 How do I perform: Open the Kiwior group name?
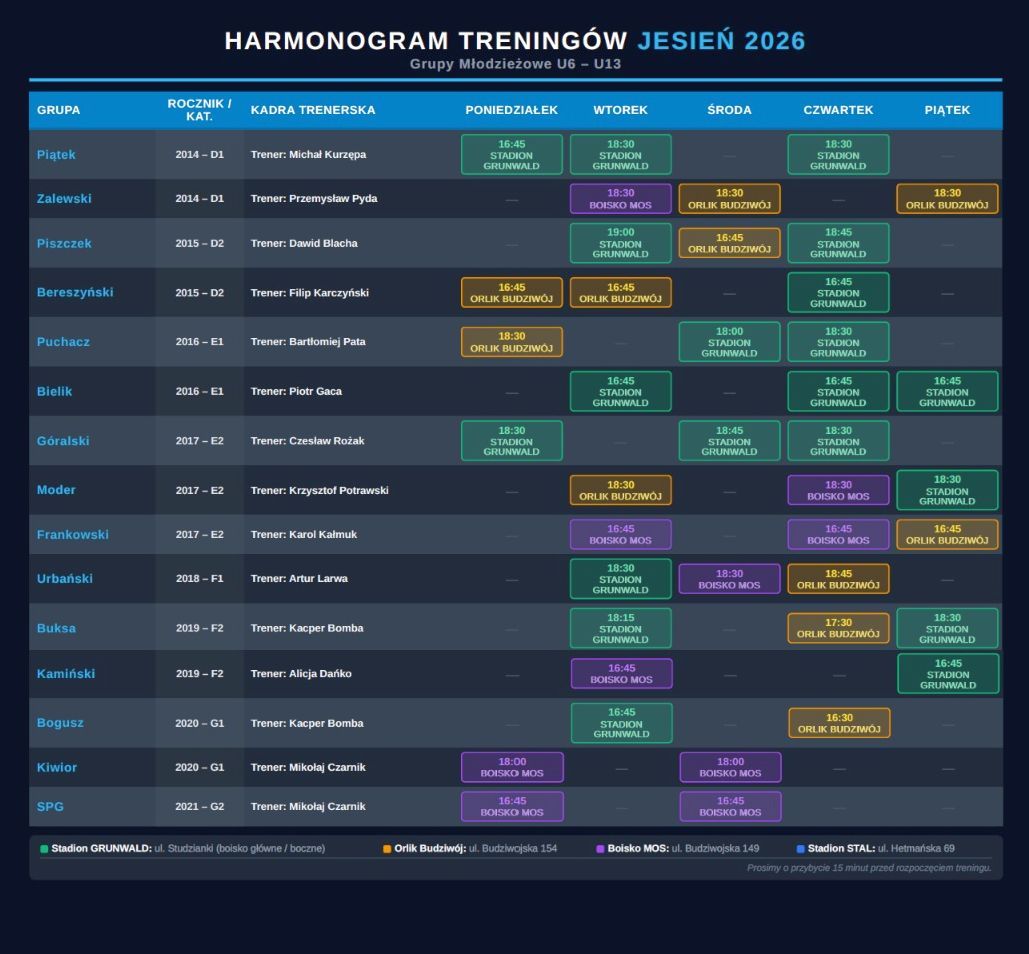click(56, 768)
